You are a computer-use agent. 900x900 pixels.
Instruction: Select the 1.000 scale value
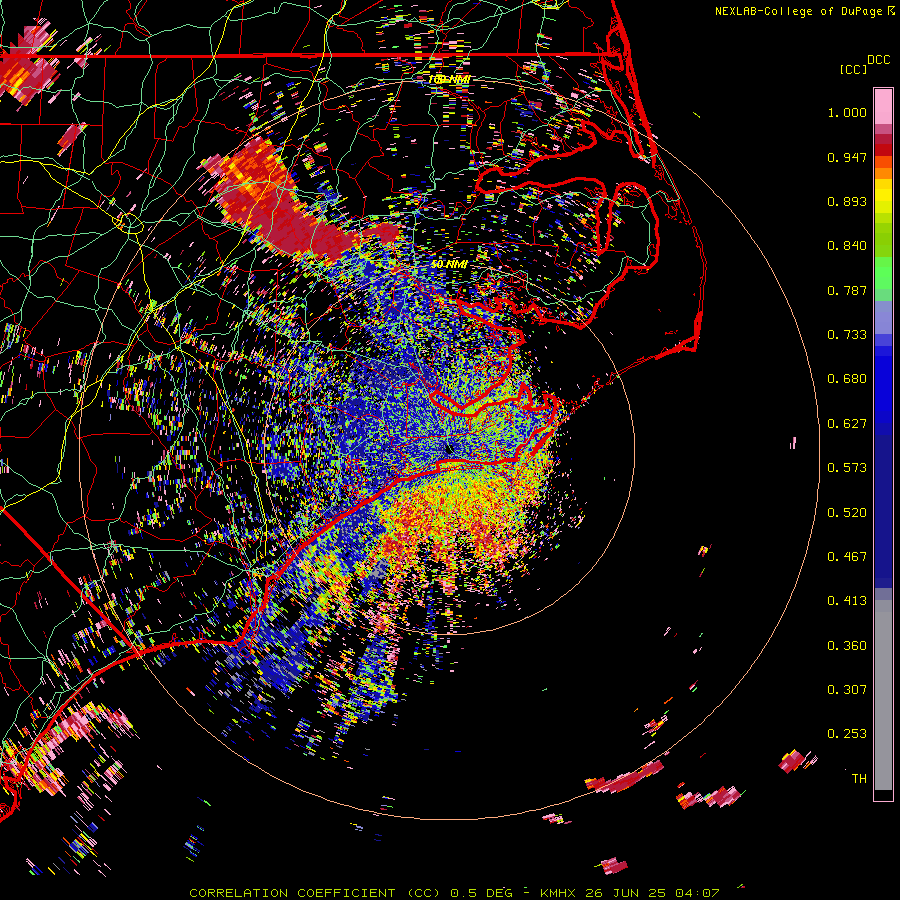coord(847,112)
